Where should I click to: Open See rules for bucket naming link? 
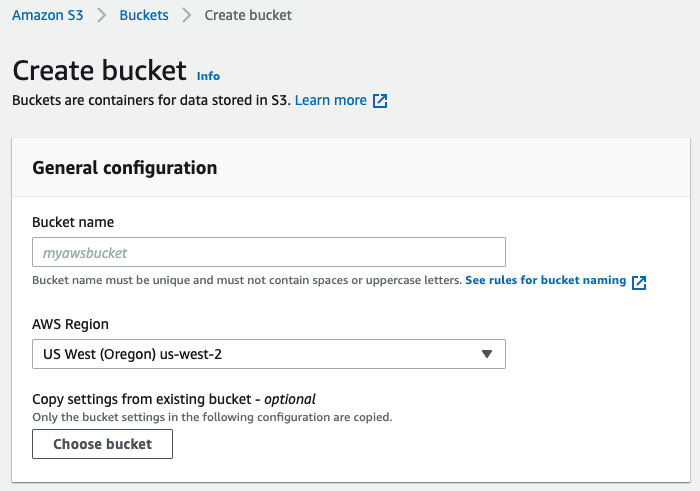tap(546, 280)
